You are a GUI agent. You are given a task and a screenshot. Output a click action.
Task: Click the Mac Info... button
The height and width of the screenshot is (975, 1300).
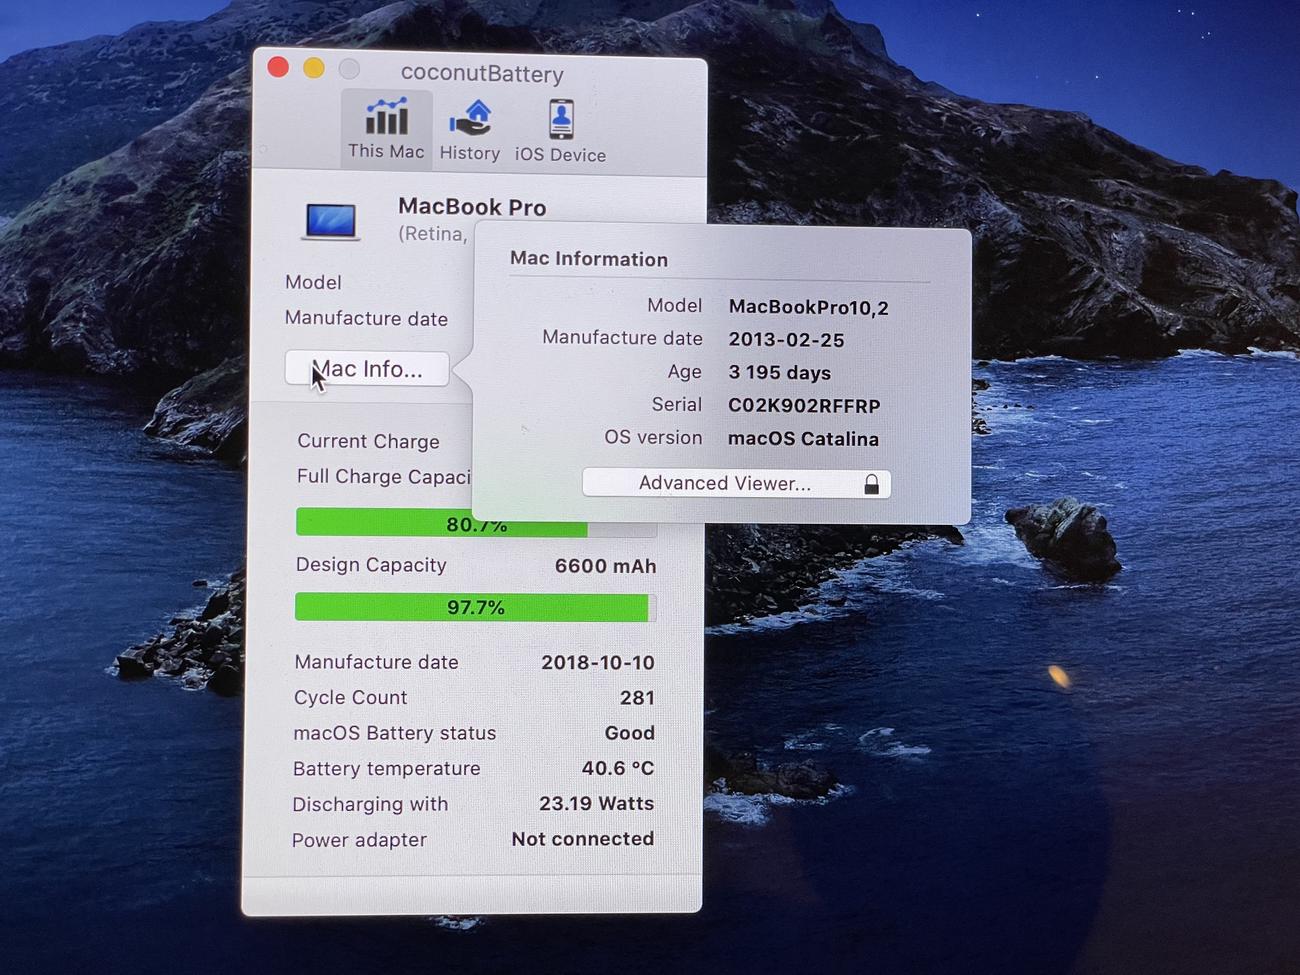point(367,369)
